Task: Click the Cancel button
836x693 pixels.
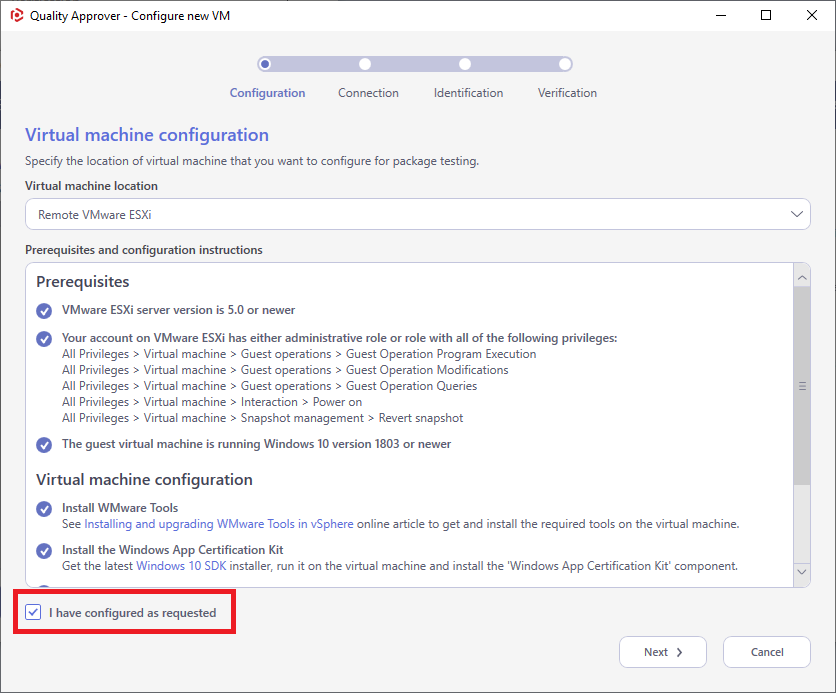Action: pyautogui.click(x=767, y=652)
